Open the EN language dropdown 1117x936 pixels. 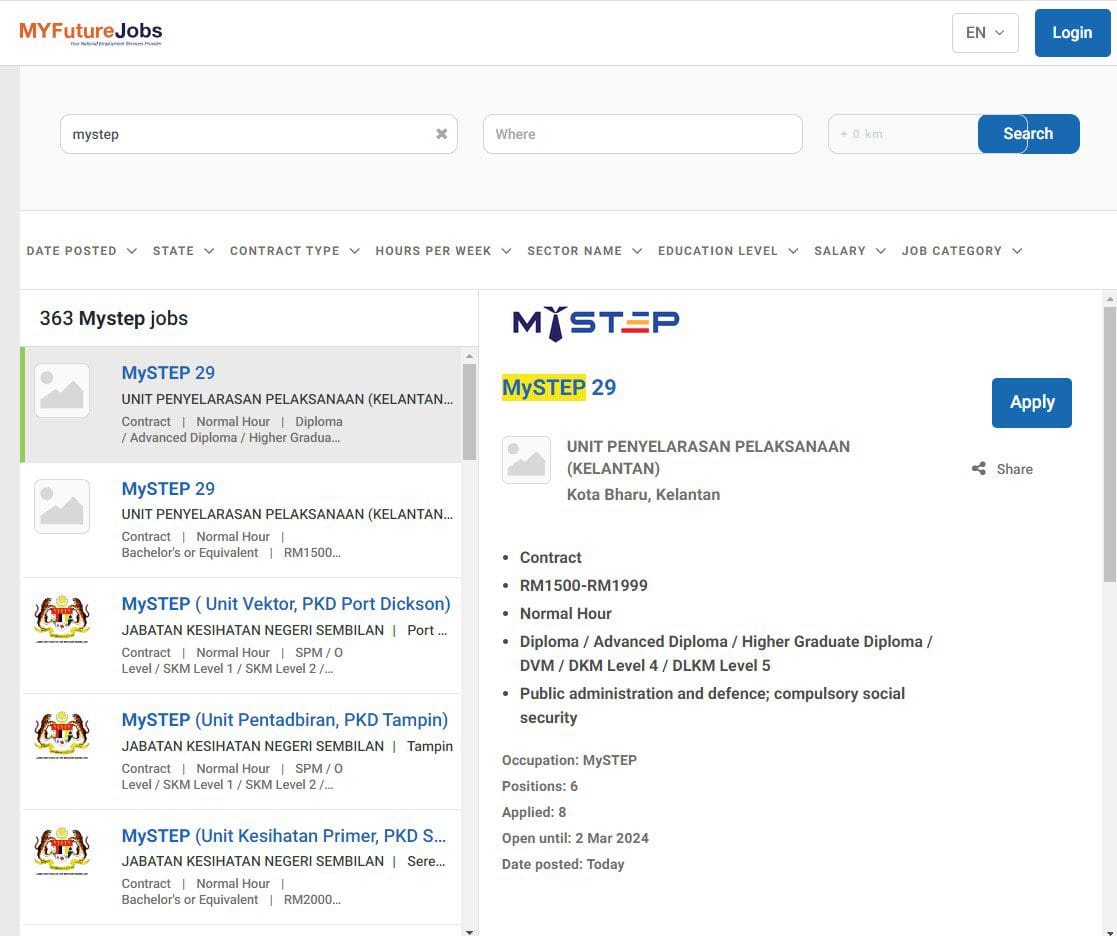pos(985,33)
